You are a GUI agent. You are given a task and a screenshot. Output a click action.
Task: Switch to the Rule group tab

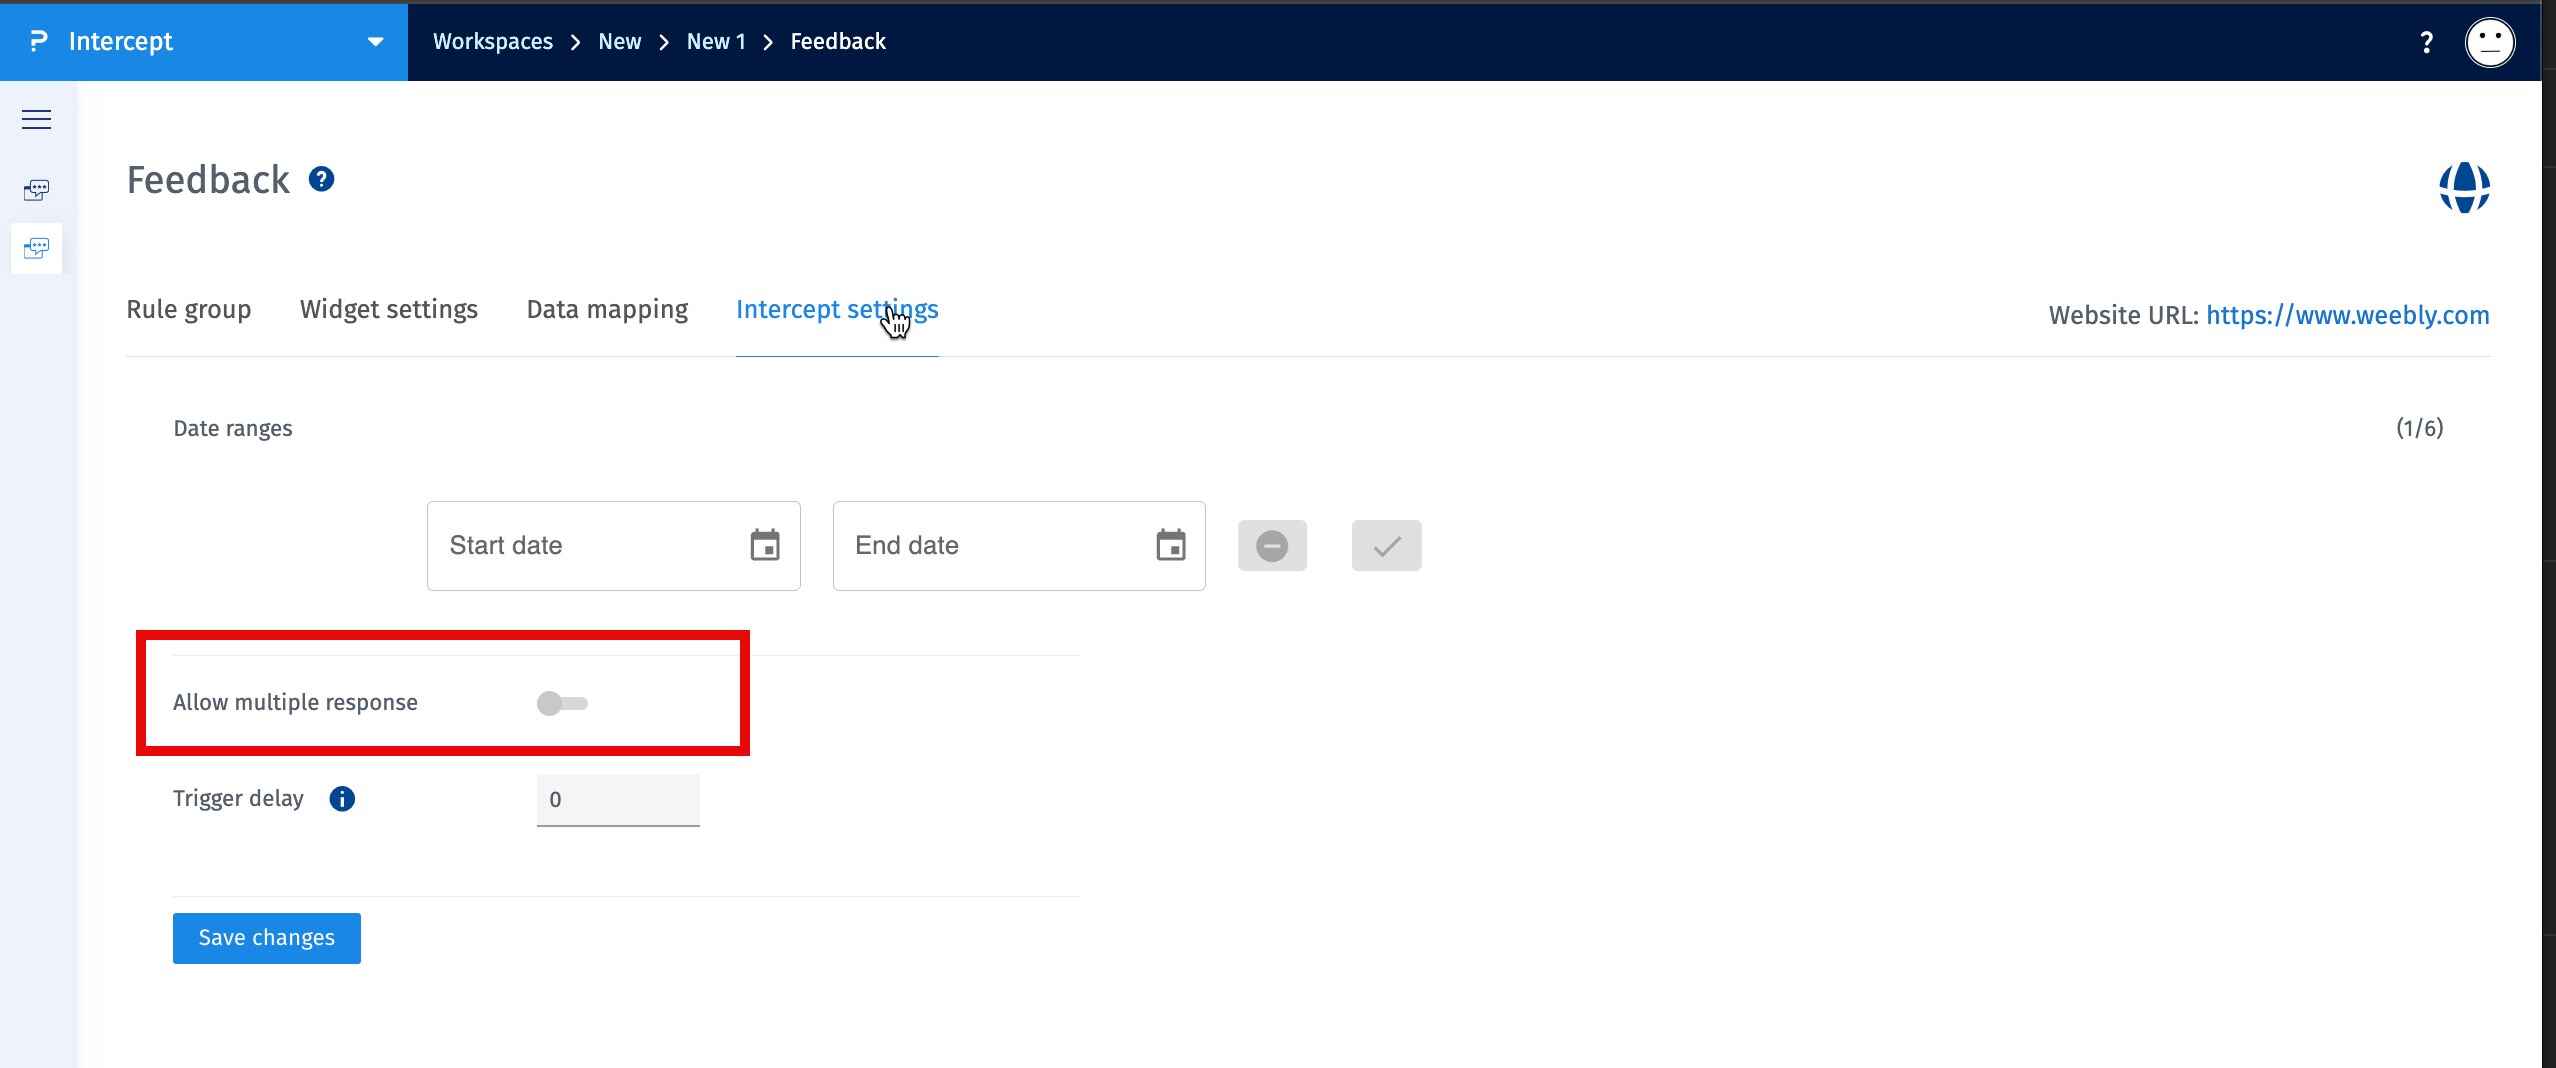point(189,310)
